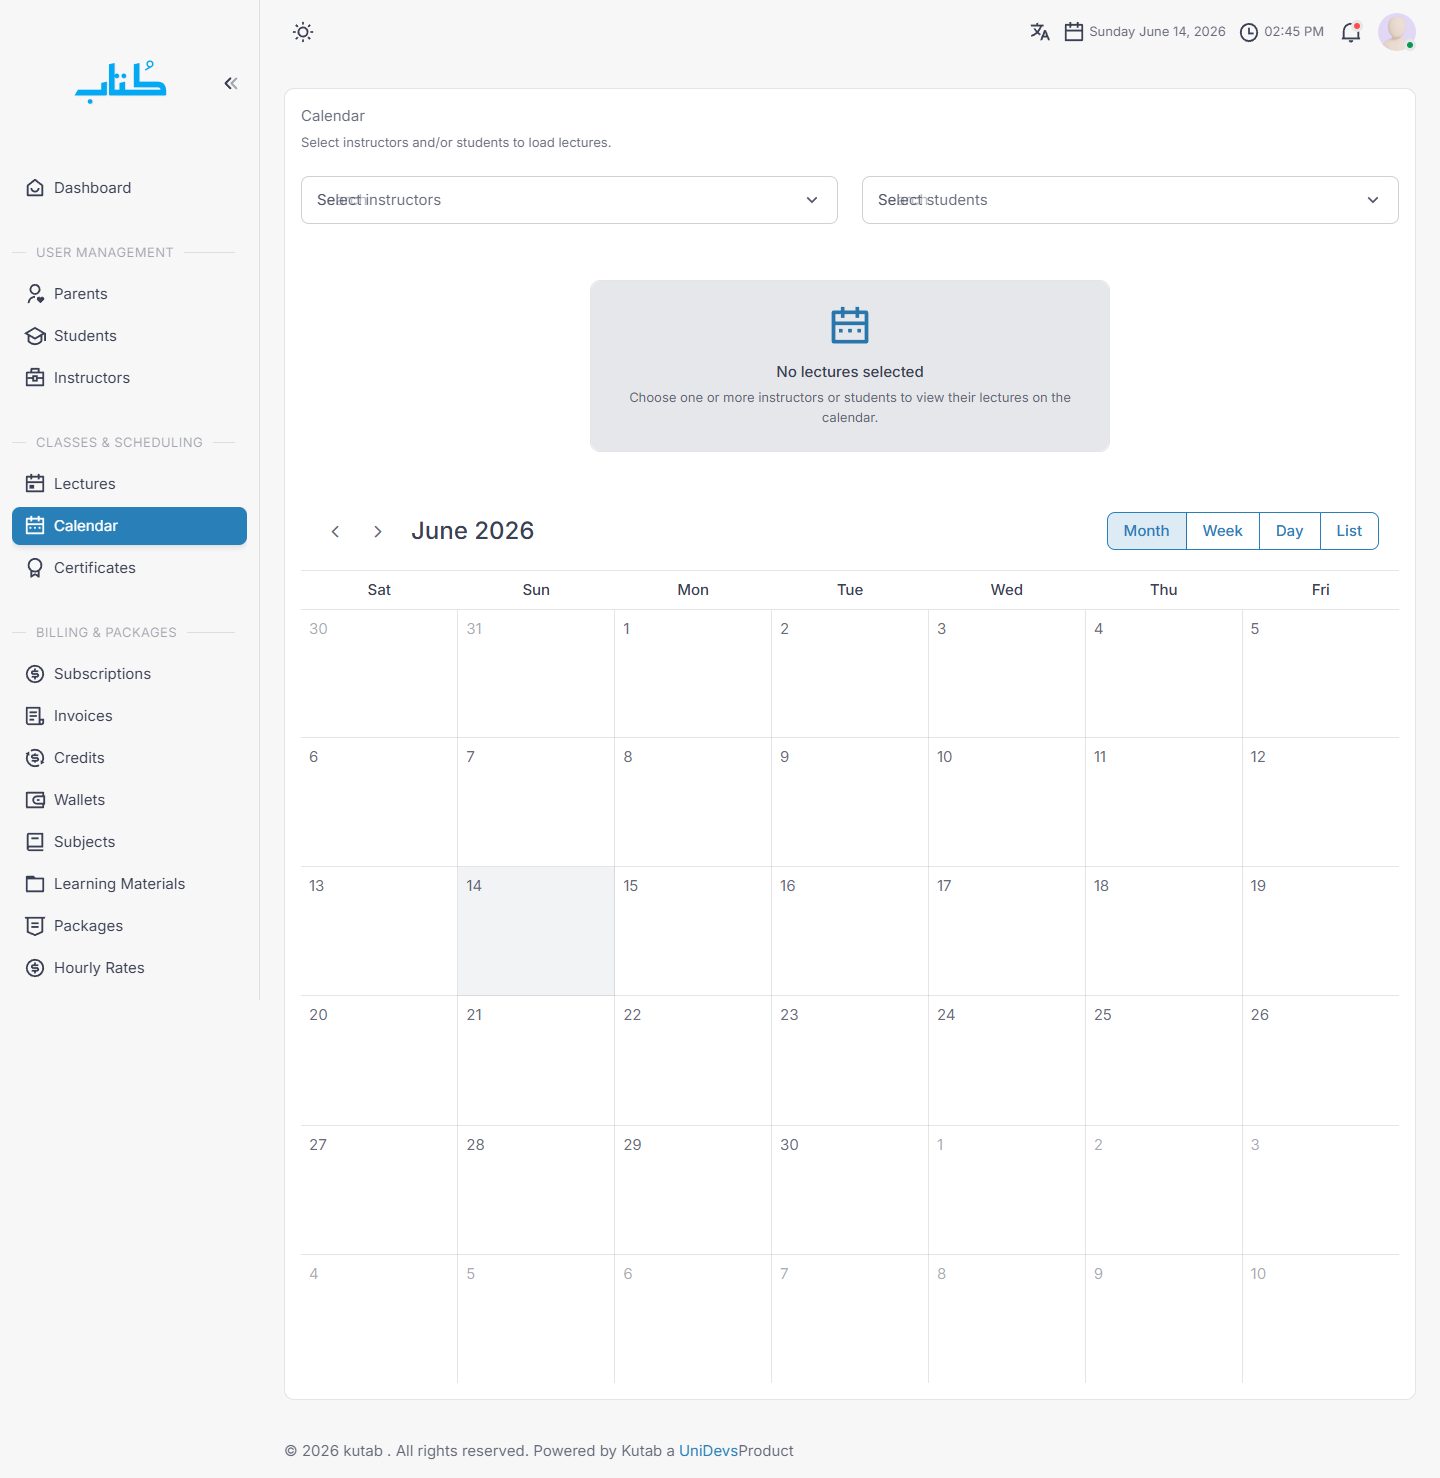Open the Certificates page
This screenshot has height=1478, width=1440.
tap(129, 568)
